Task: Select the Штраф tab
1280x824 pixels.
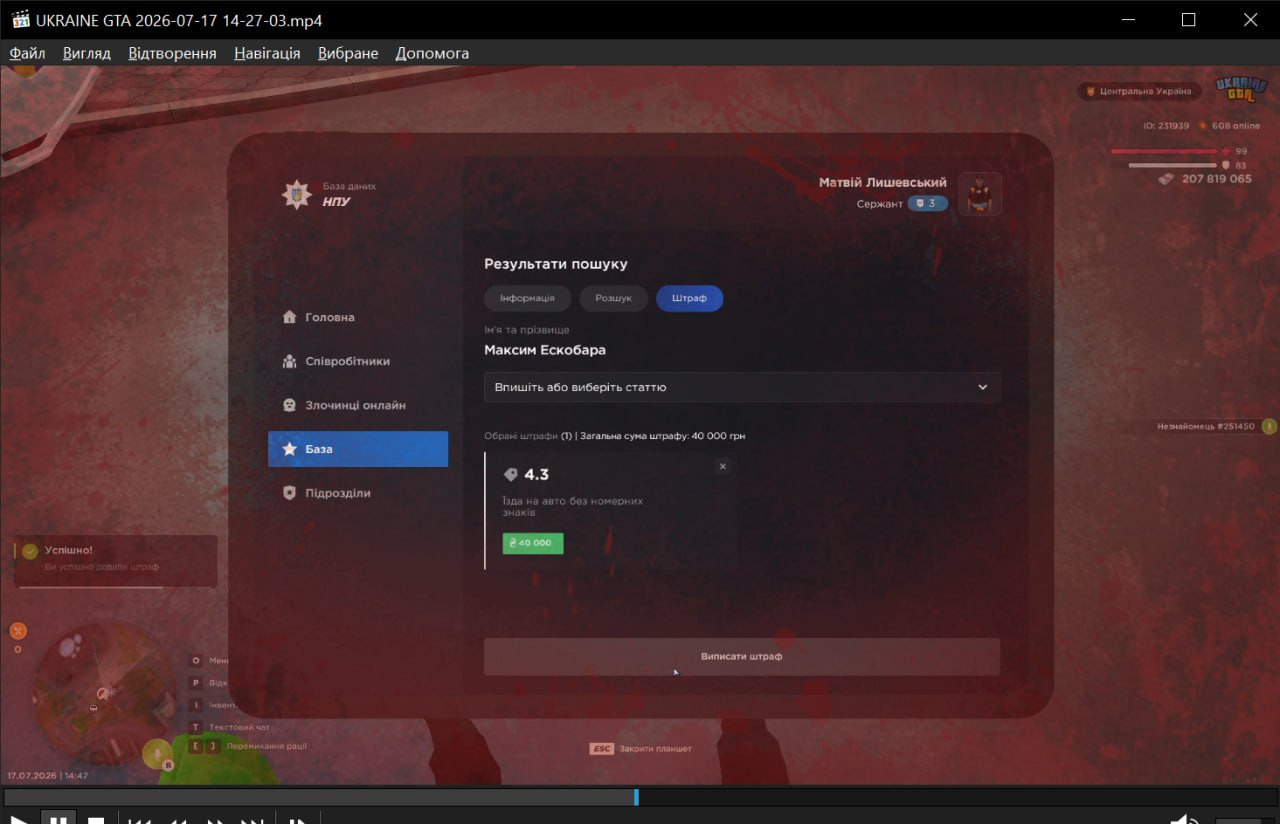Action: [689, 298]
